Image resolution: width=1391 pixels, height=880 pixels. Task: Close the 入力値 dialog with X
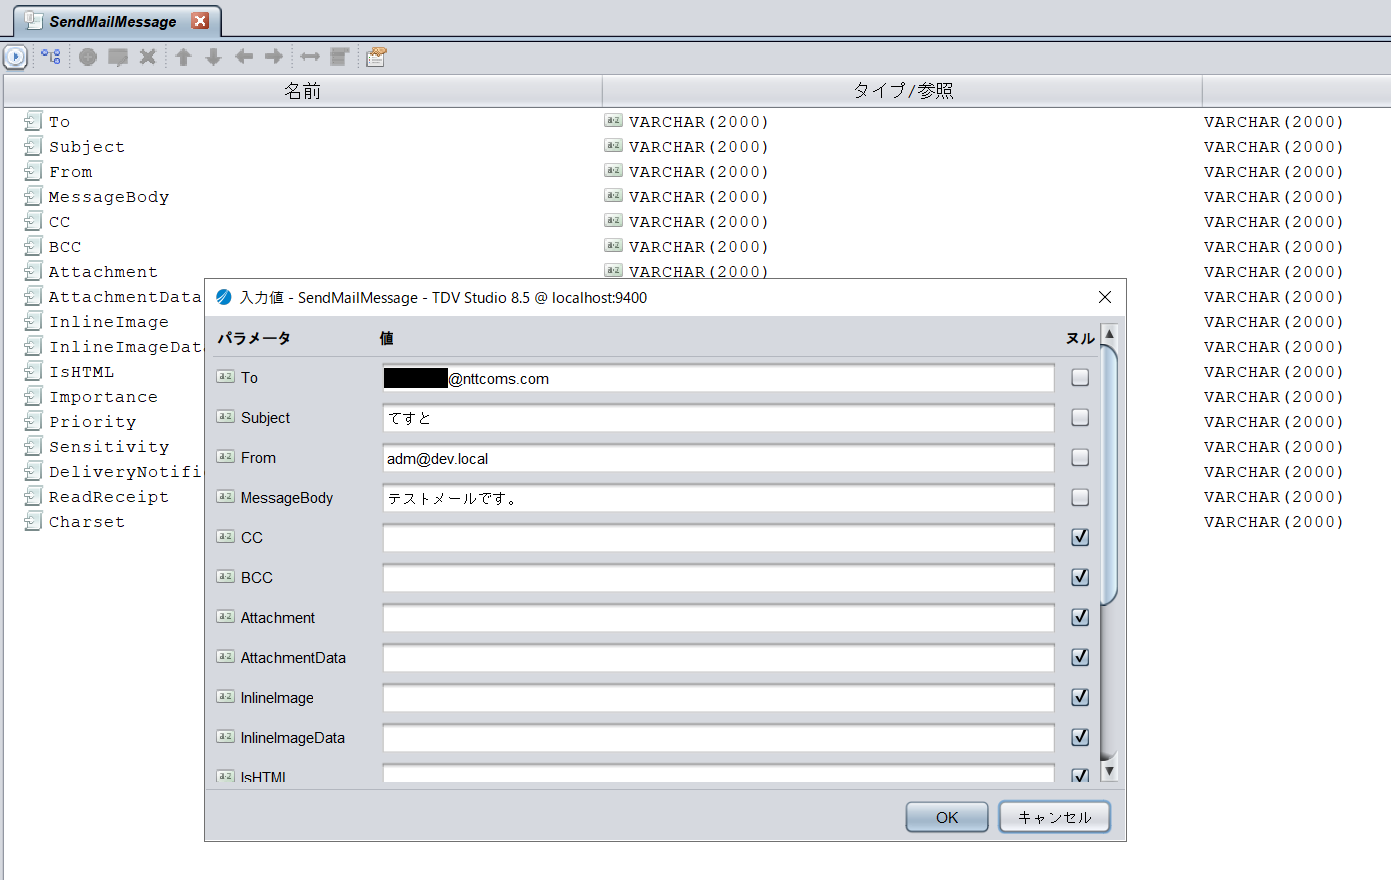[1105, 297]
